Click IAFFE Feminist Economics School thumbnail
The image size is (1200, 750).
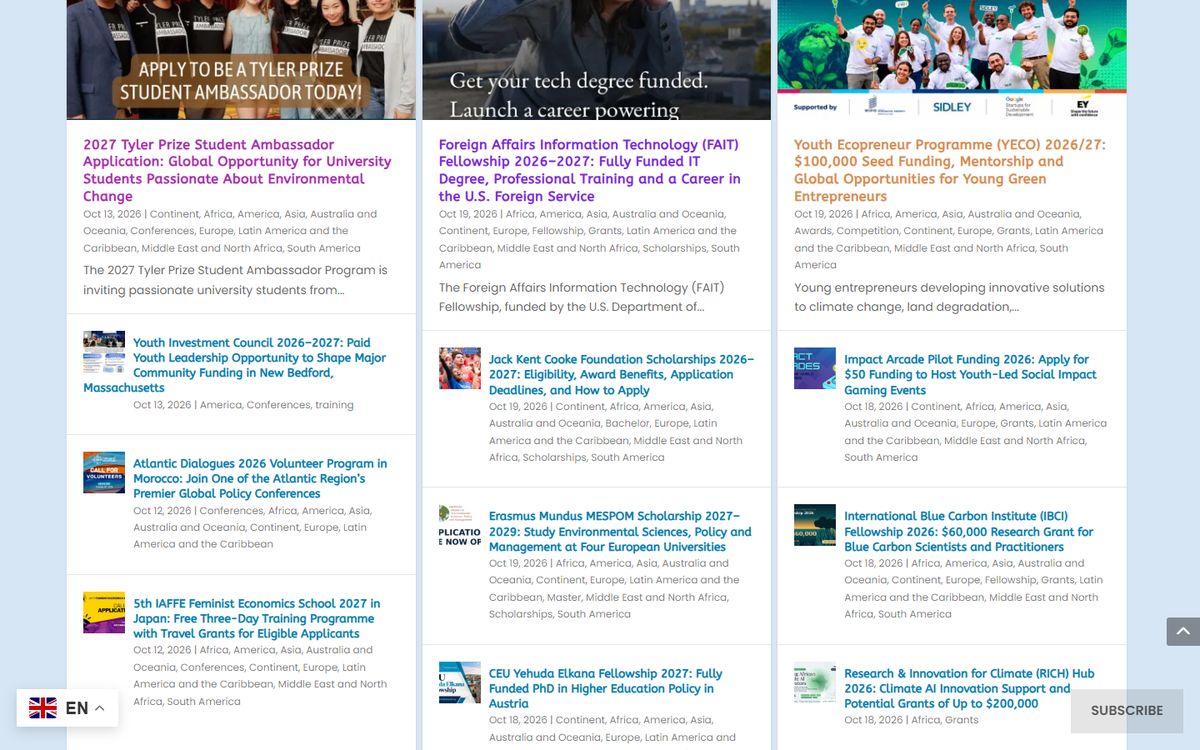104,612
